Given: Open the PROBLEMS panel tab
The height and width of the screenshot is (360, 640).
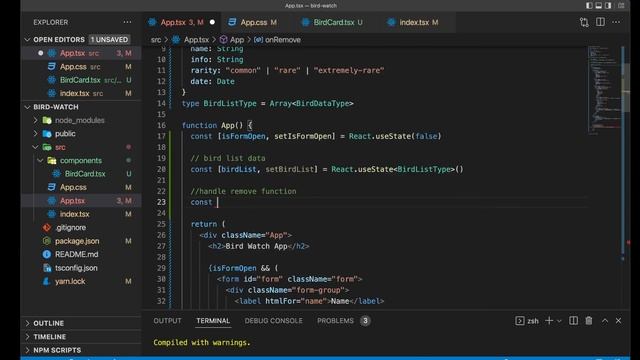Looking at the screenshot, I should pyautogui.click(x=335, y=321).
